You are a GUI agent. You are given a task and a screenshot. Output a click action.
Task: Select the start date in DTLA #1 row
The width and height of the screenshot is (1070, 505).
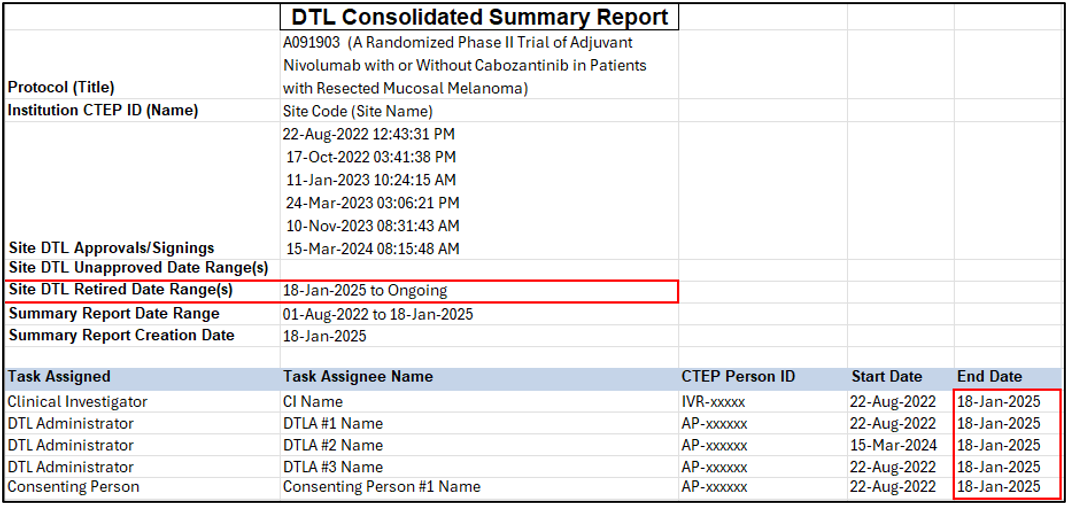(893, 423)
